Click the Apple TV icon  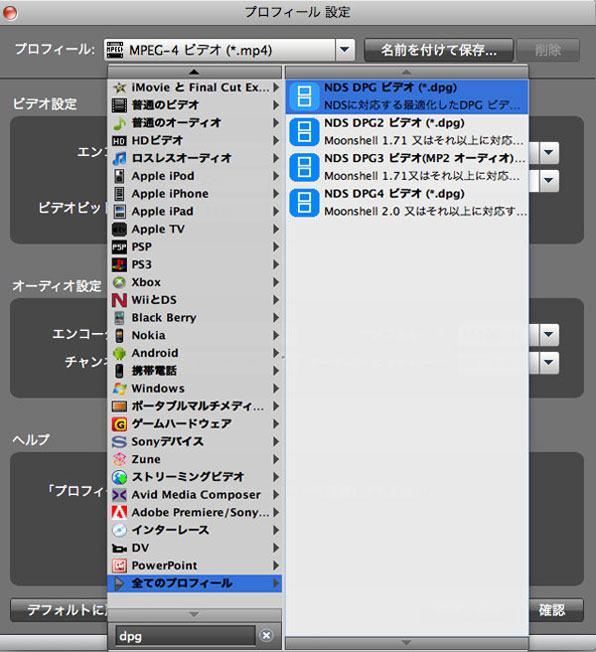tap(119, 229)
